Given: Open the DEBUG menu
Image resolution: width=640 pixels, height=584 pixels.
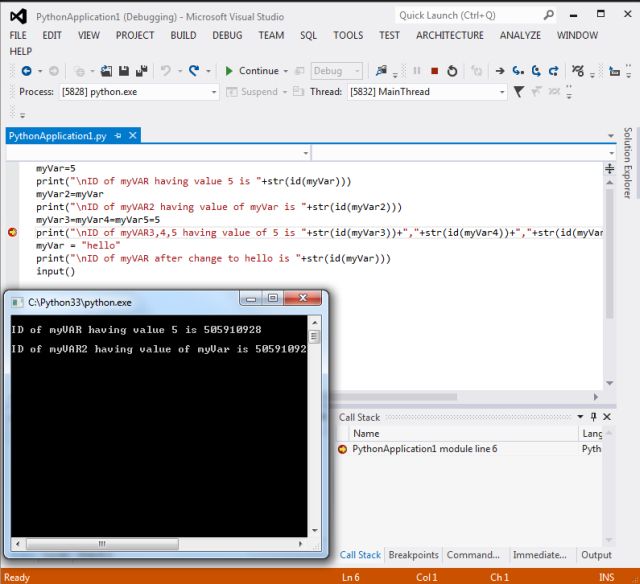Looking at the screenshot, I should pyautogui.click(x=227, y=35).
